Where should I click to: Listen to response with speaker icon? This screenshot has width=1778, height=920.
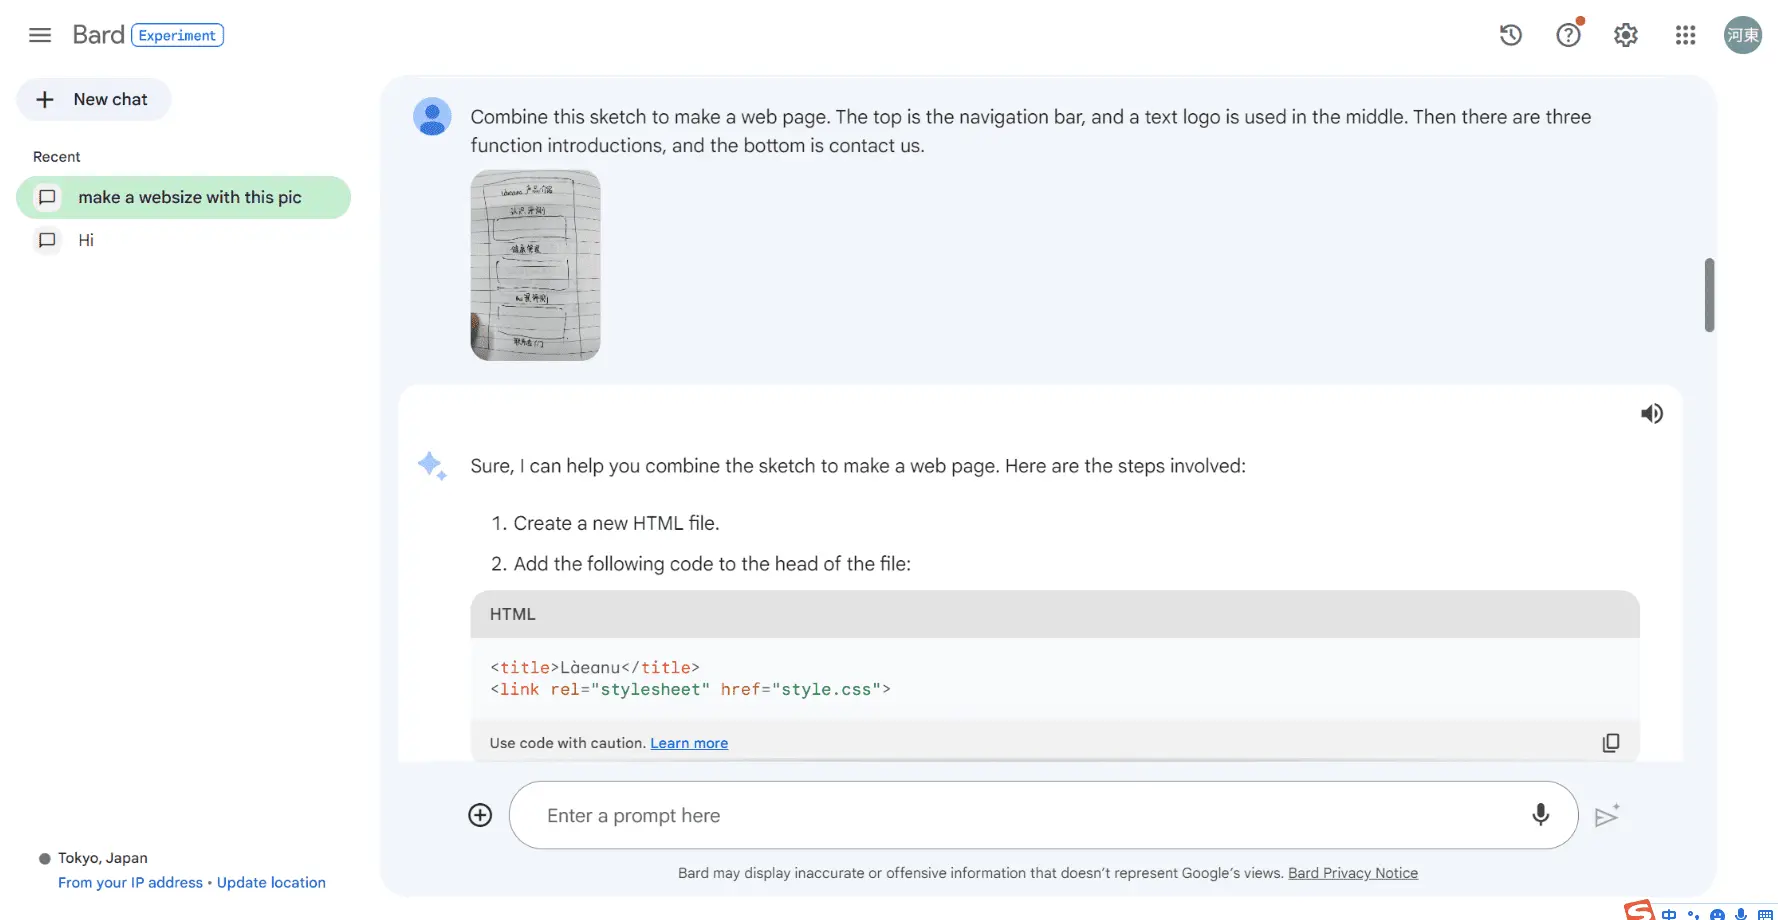click(1651, 413)
